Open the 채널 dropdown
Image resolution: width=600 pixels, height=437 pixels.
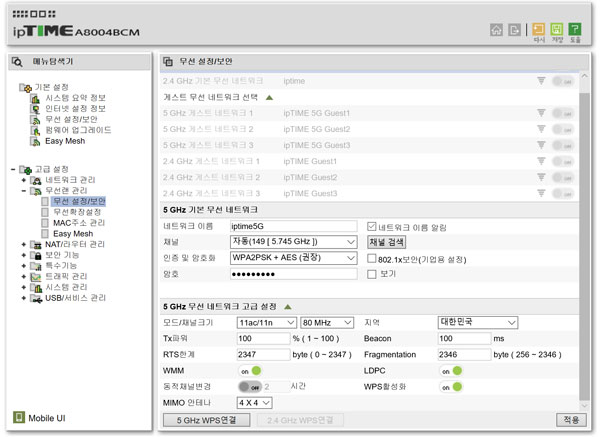point(293,242)
